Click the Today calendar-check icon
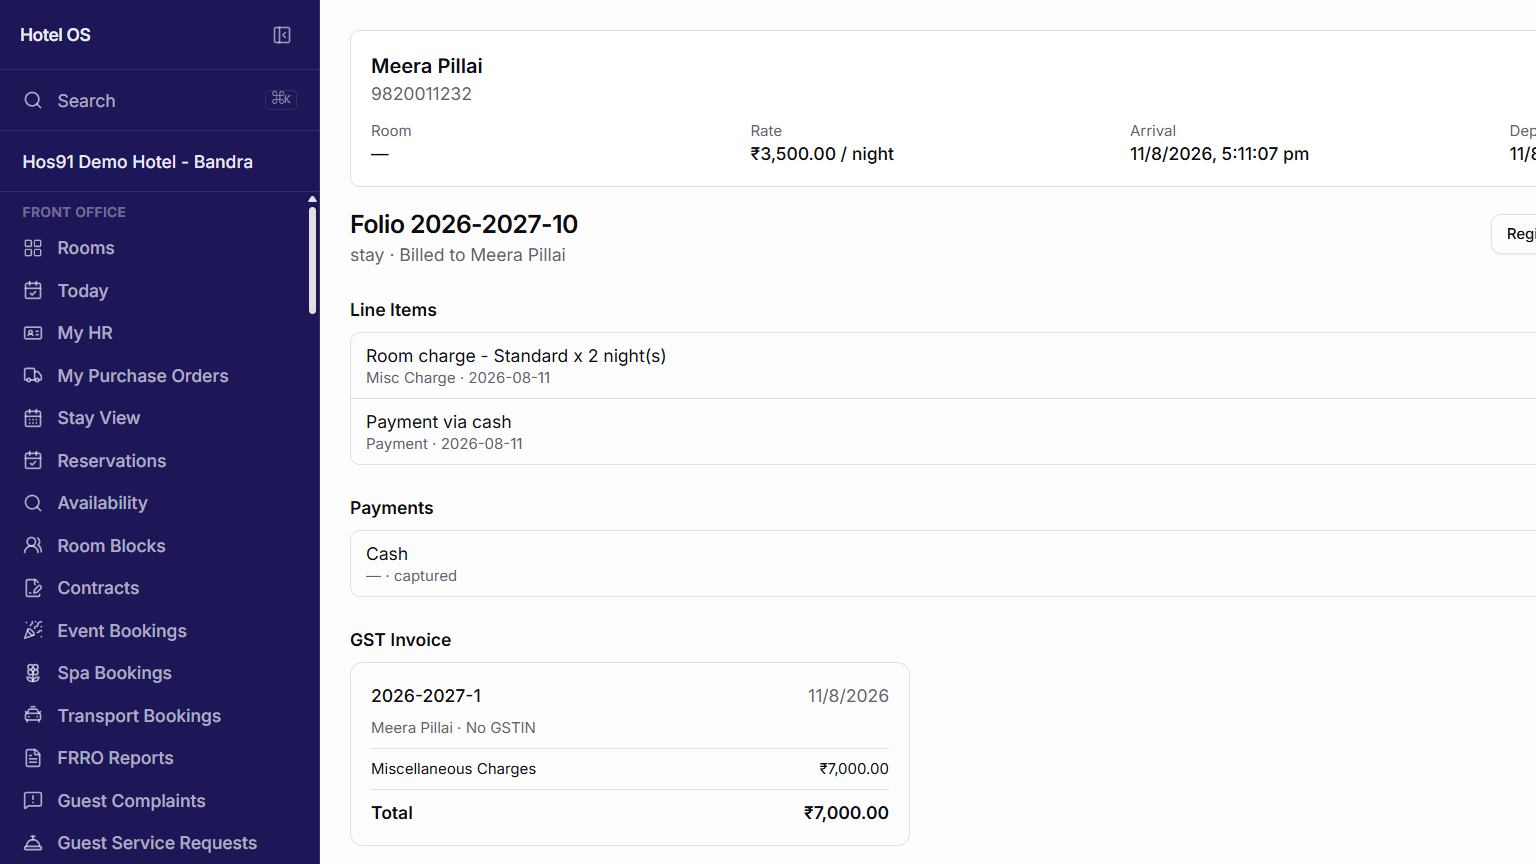Screen dimensions: 1536x864 pos(33,290)
